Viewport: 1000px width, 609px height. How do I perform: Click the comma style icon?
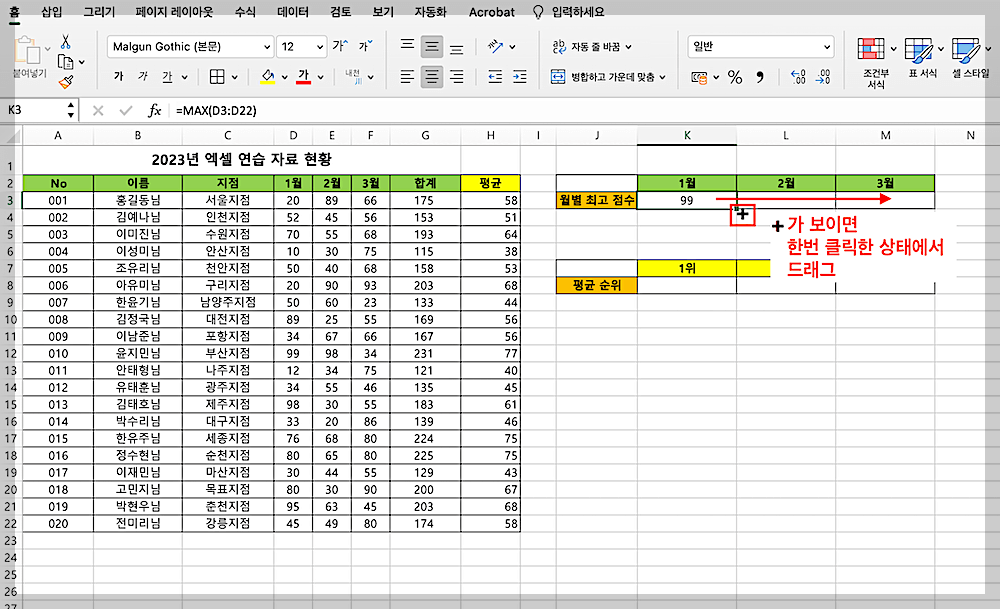(761, 76)
